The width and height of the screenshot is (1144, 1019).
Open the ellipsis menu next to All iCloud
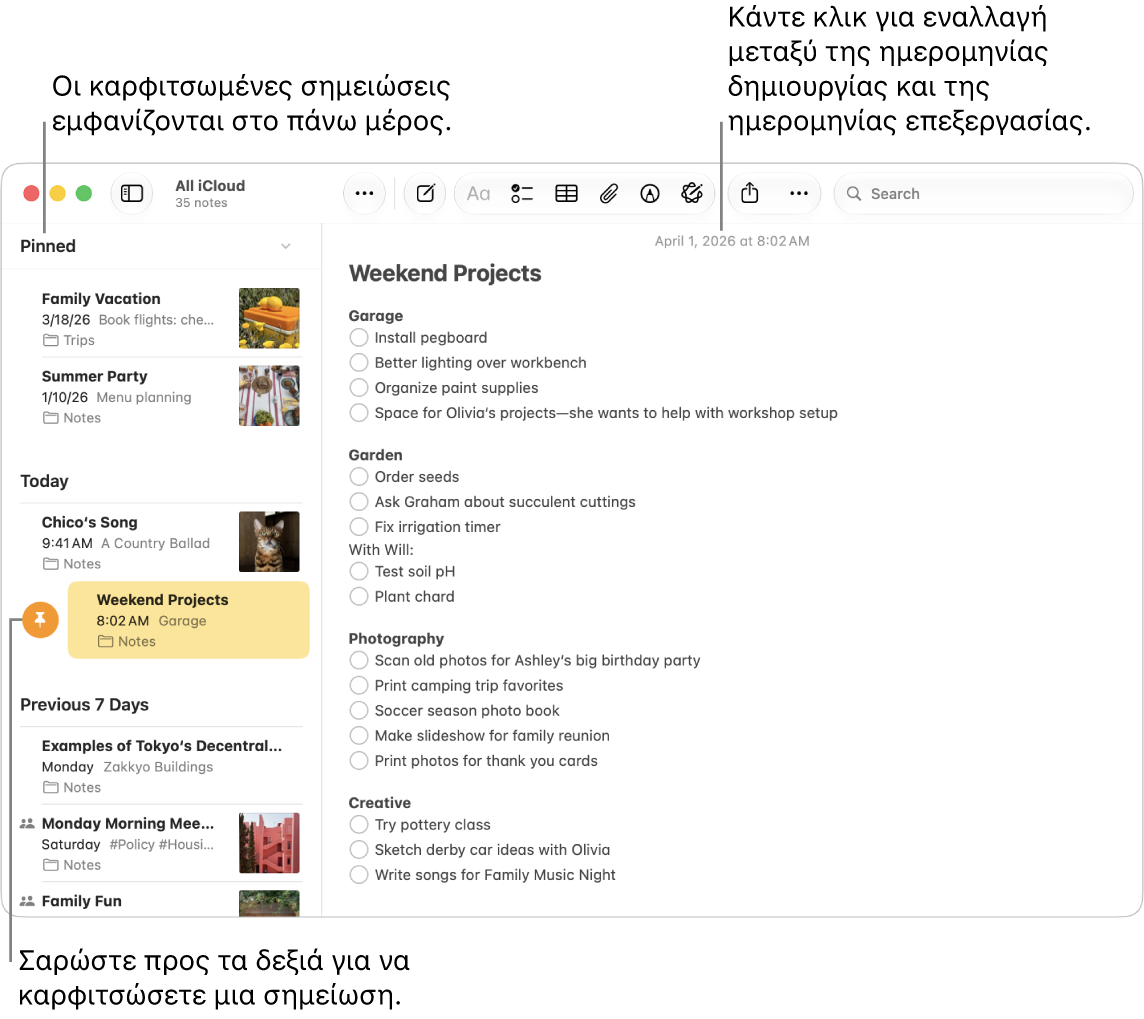click(x=364, y=193)
